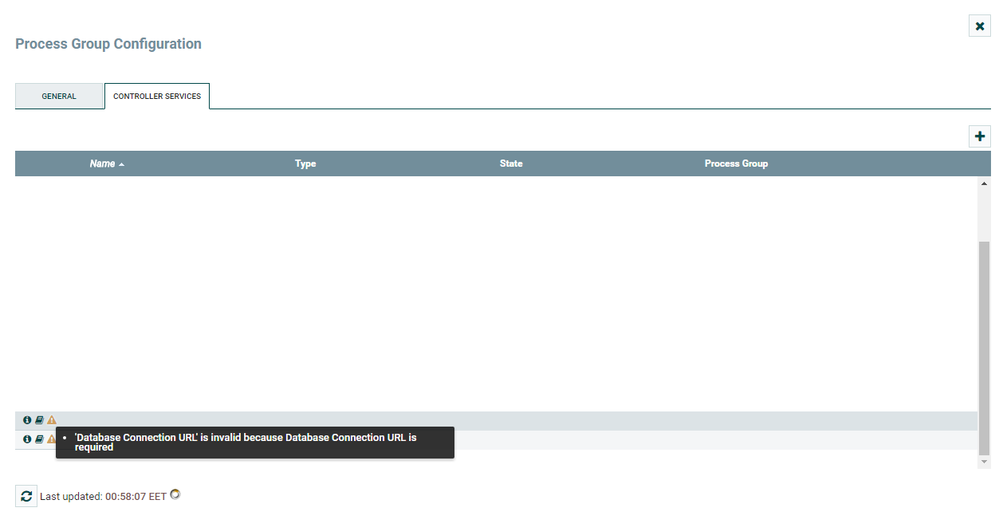Click warning triangle in highlighted upper row
The height and width of the screenshot is (516, 999).
pos(52,420)
